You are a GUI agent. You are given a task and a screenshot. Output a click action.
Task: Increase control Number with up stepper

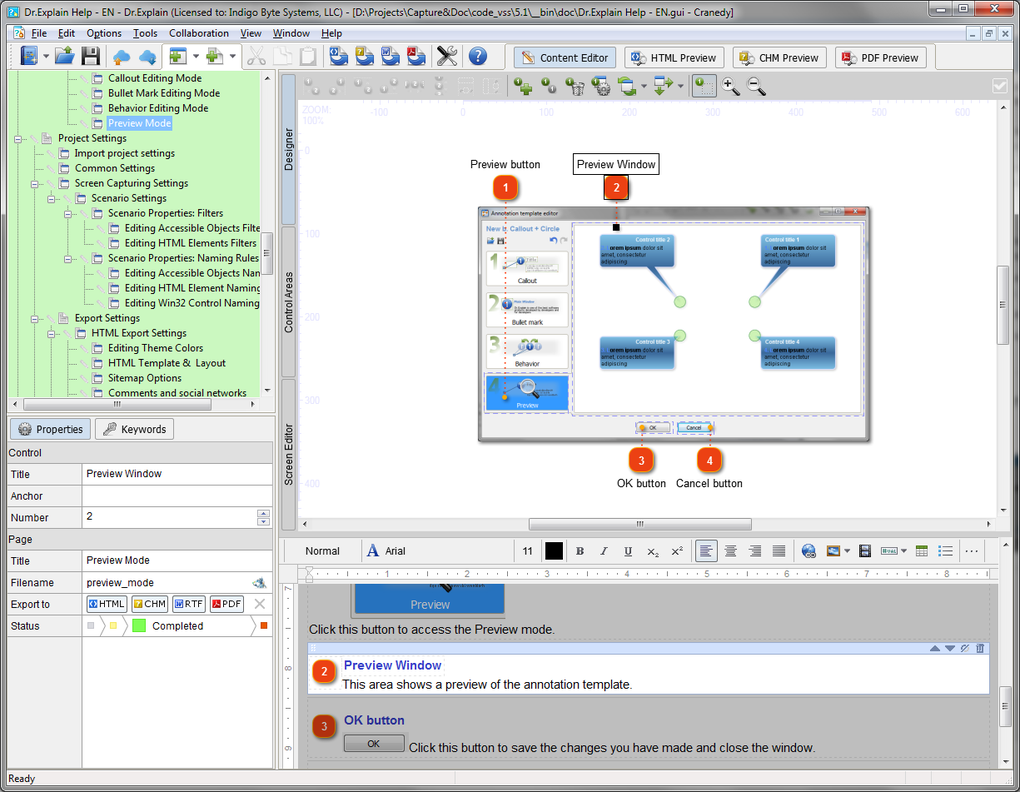coord(263,513)
